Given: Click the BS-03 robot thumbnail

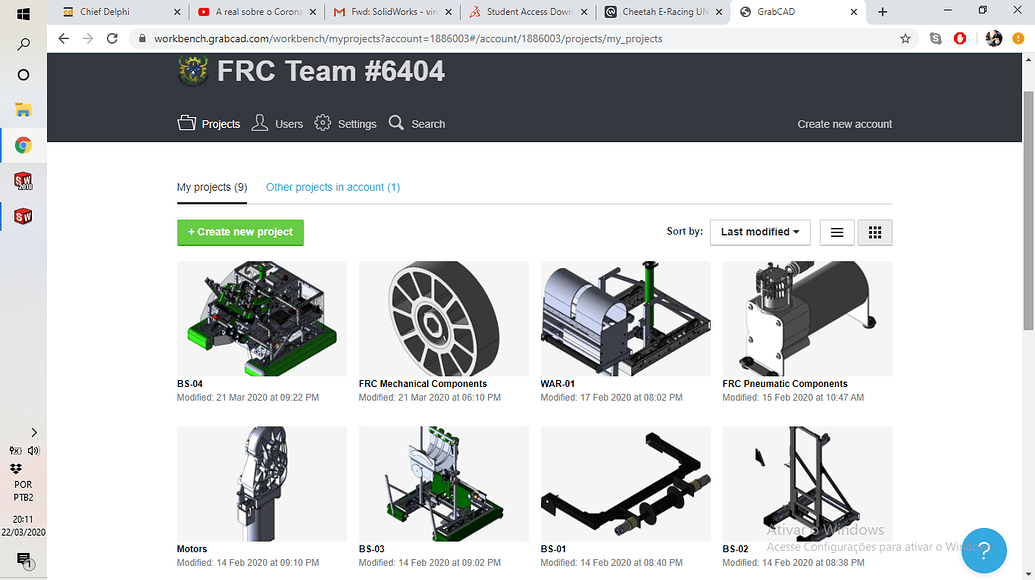Looking at the screenshot, I should [x=444, y=484].
